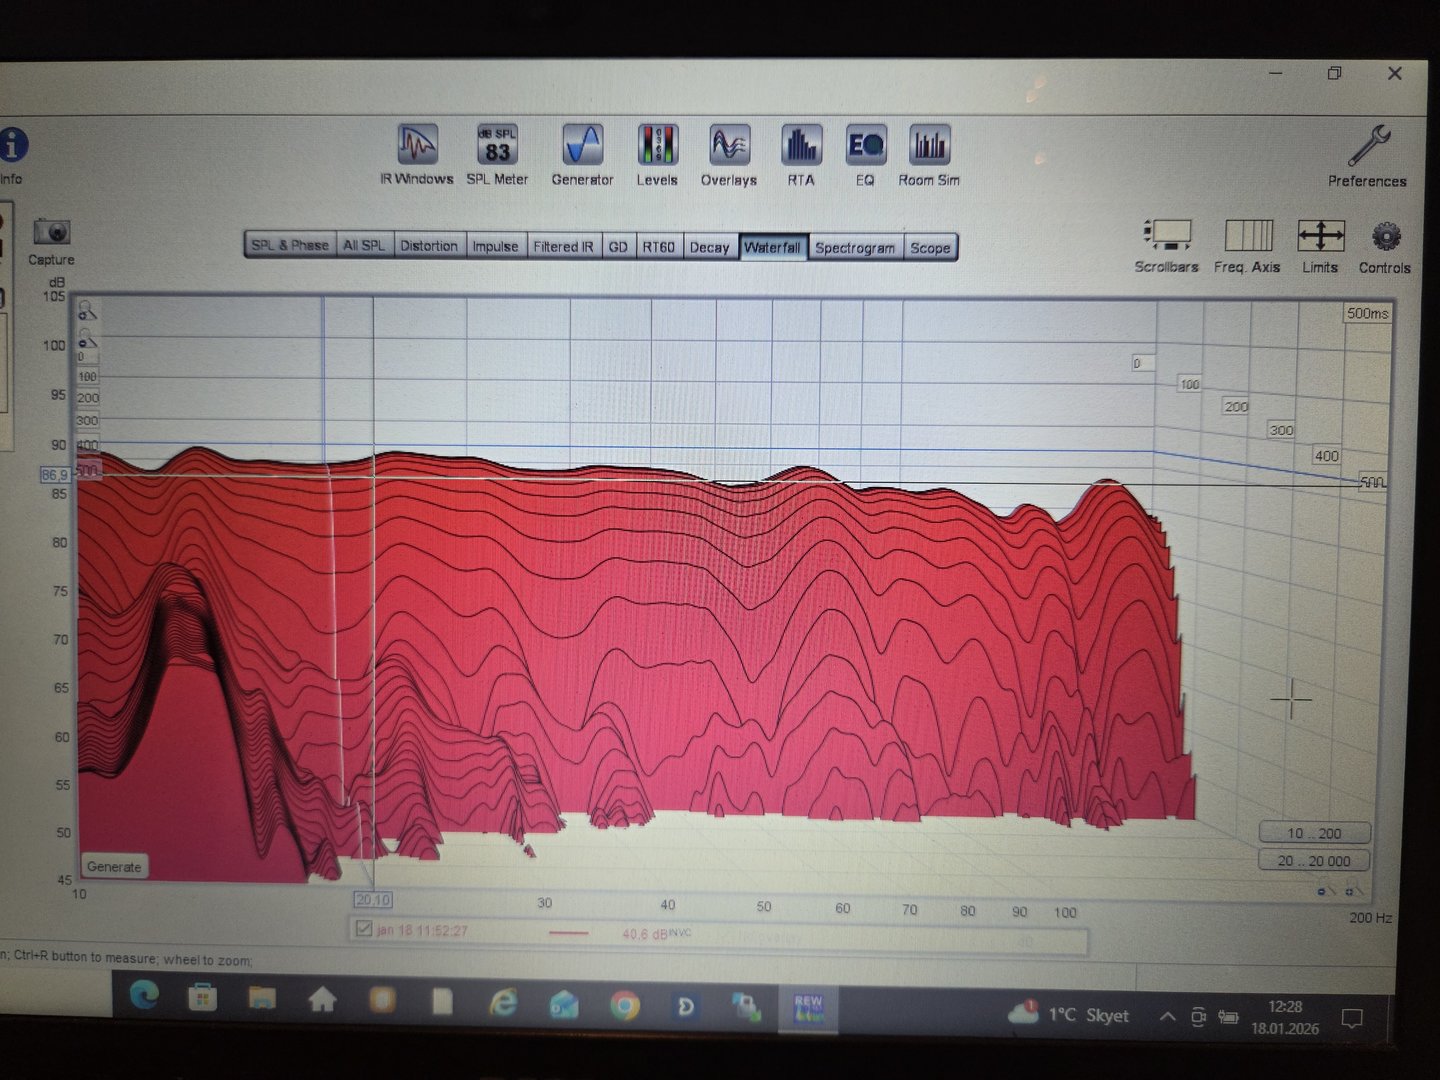Set frequency range to 10 .. 200
The height and width of the screenshot is (1080, 1440).
[x=1314, y=833]
